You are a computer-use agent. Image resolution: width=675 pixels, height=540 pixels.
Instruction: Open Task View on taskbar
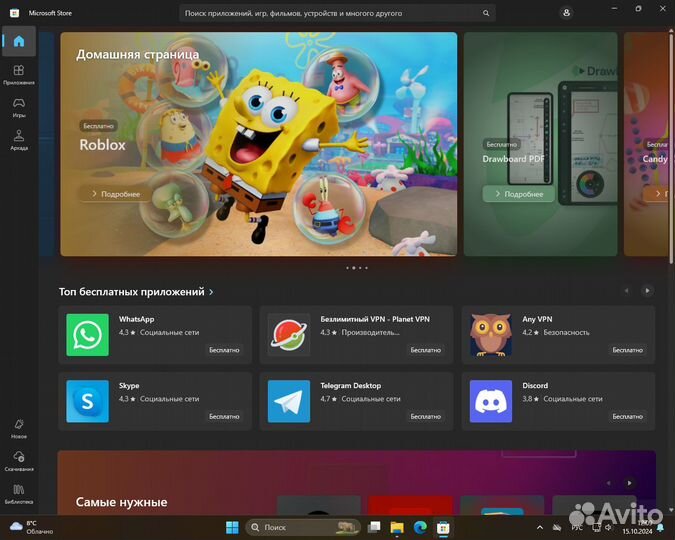coord(374,527)
